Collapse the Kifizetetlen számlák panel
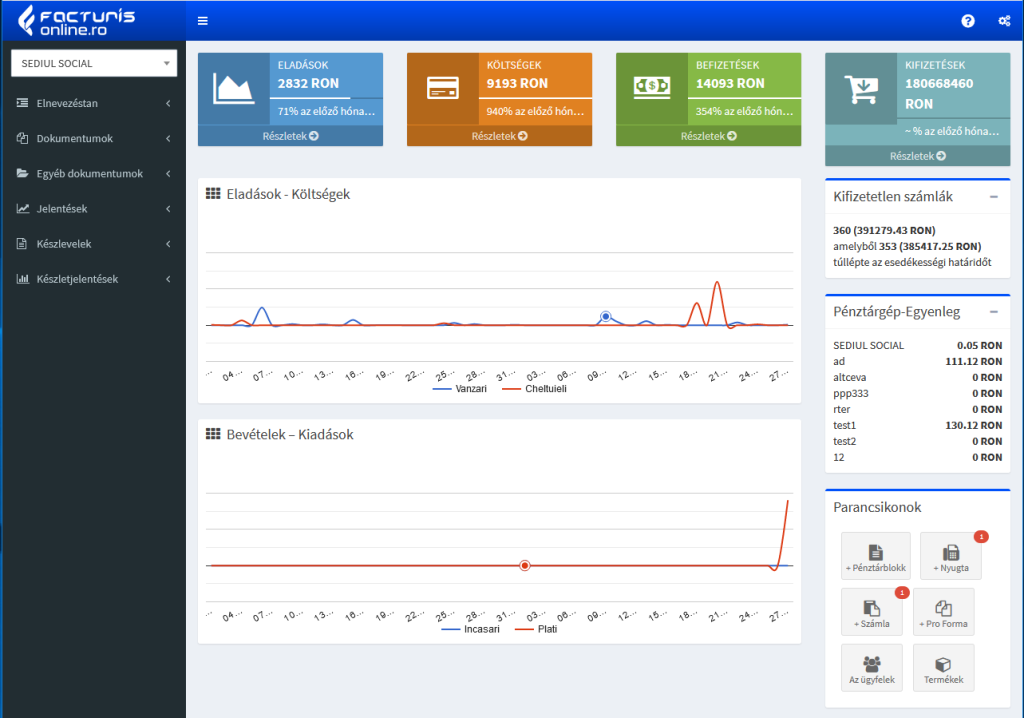This screenshot has height=718, width=1024. 993,197
